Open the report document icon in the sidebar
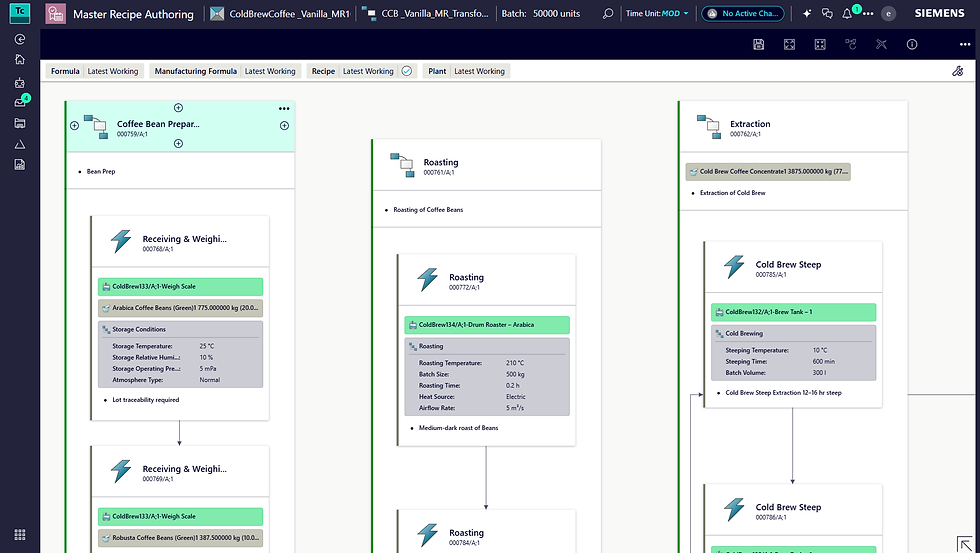Viewport: 980px width, 553px height. pos(20,165)
